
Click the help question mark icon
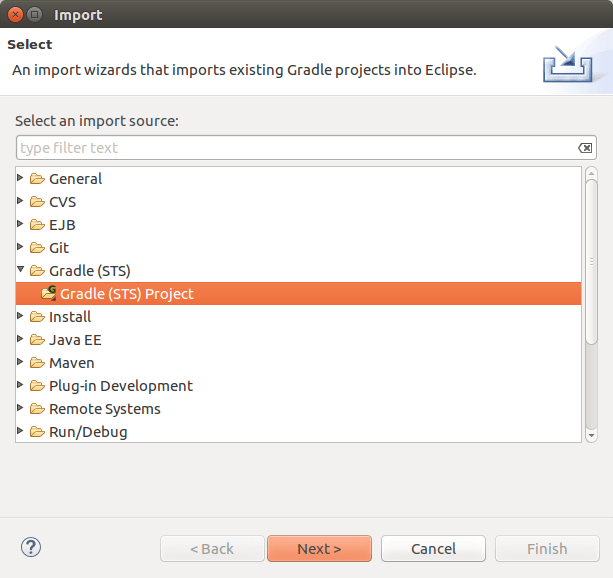[30, 547]
